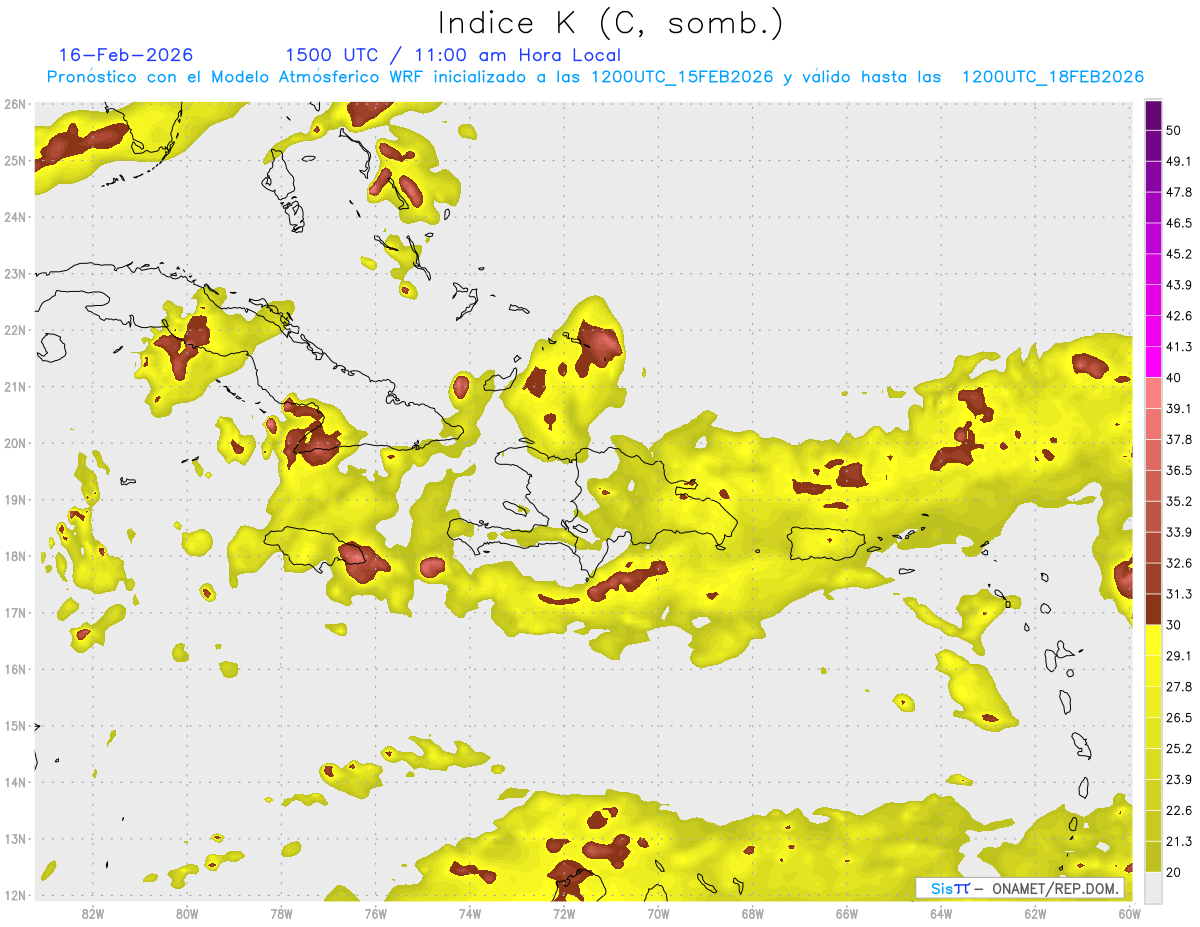Click the 46.5 value on the color scale
This screenshot has width=1200, height=927.
[1178, 223]
